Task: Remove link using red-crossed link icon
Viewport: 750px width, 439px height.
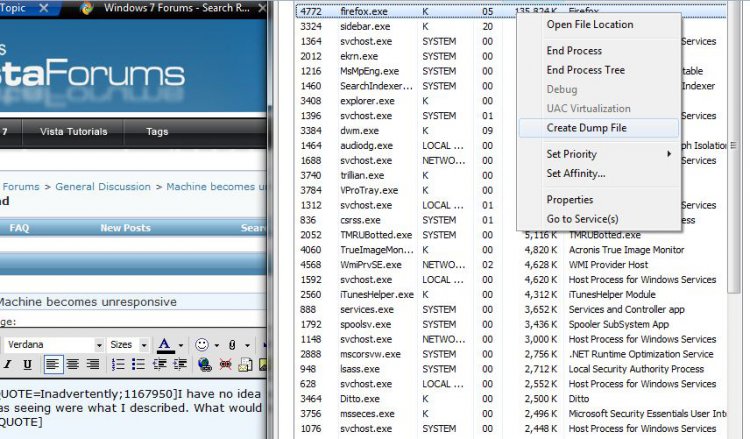Action: 225,364
